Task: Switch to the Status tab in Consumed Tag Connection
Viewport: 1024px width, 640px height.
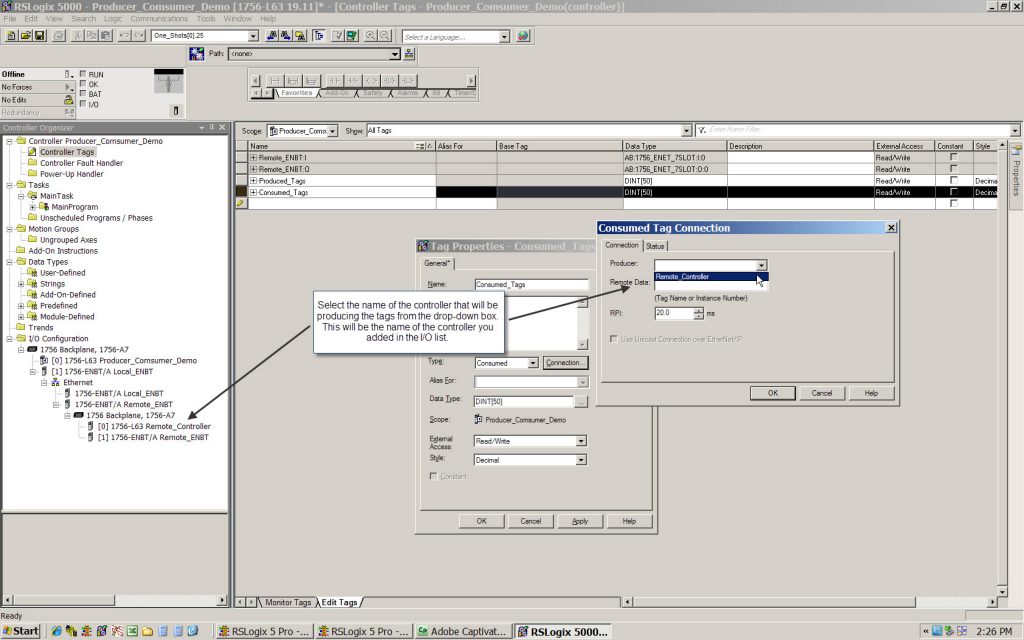Action: [x=655, y=246]
